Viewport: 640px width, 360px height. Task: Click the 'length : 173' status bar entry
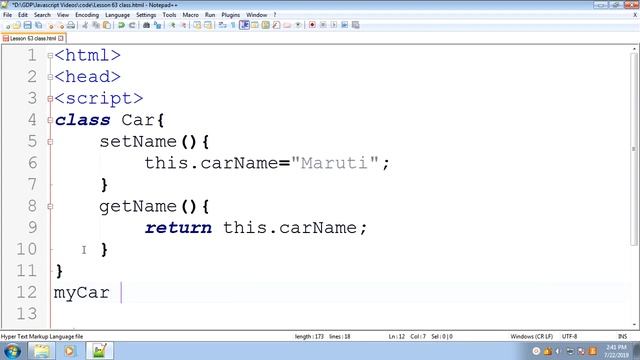click(309, 336)
